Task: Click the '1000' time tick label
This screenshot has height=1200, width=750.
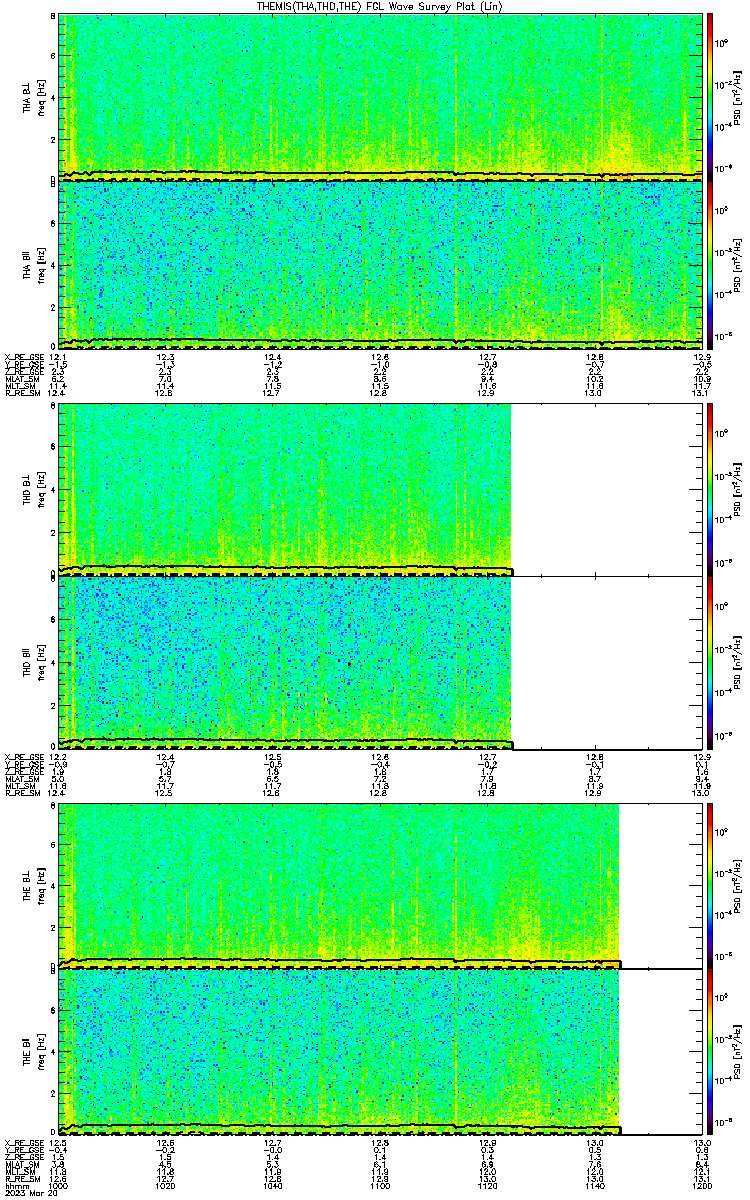Action: (59, 1185)
